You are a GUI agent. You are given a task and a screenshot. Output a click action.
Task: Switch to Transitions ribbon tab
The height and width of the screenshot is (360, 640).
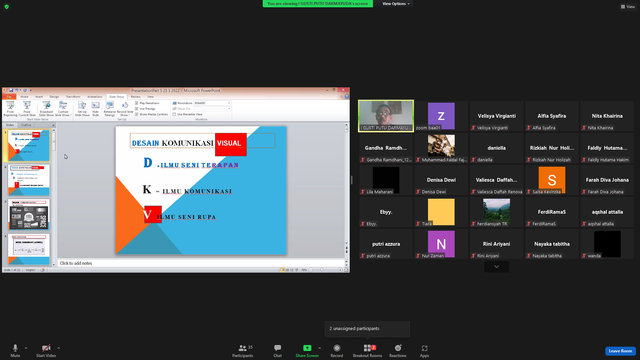[x=73, y=97]
